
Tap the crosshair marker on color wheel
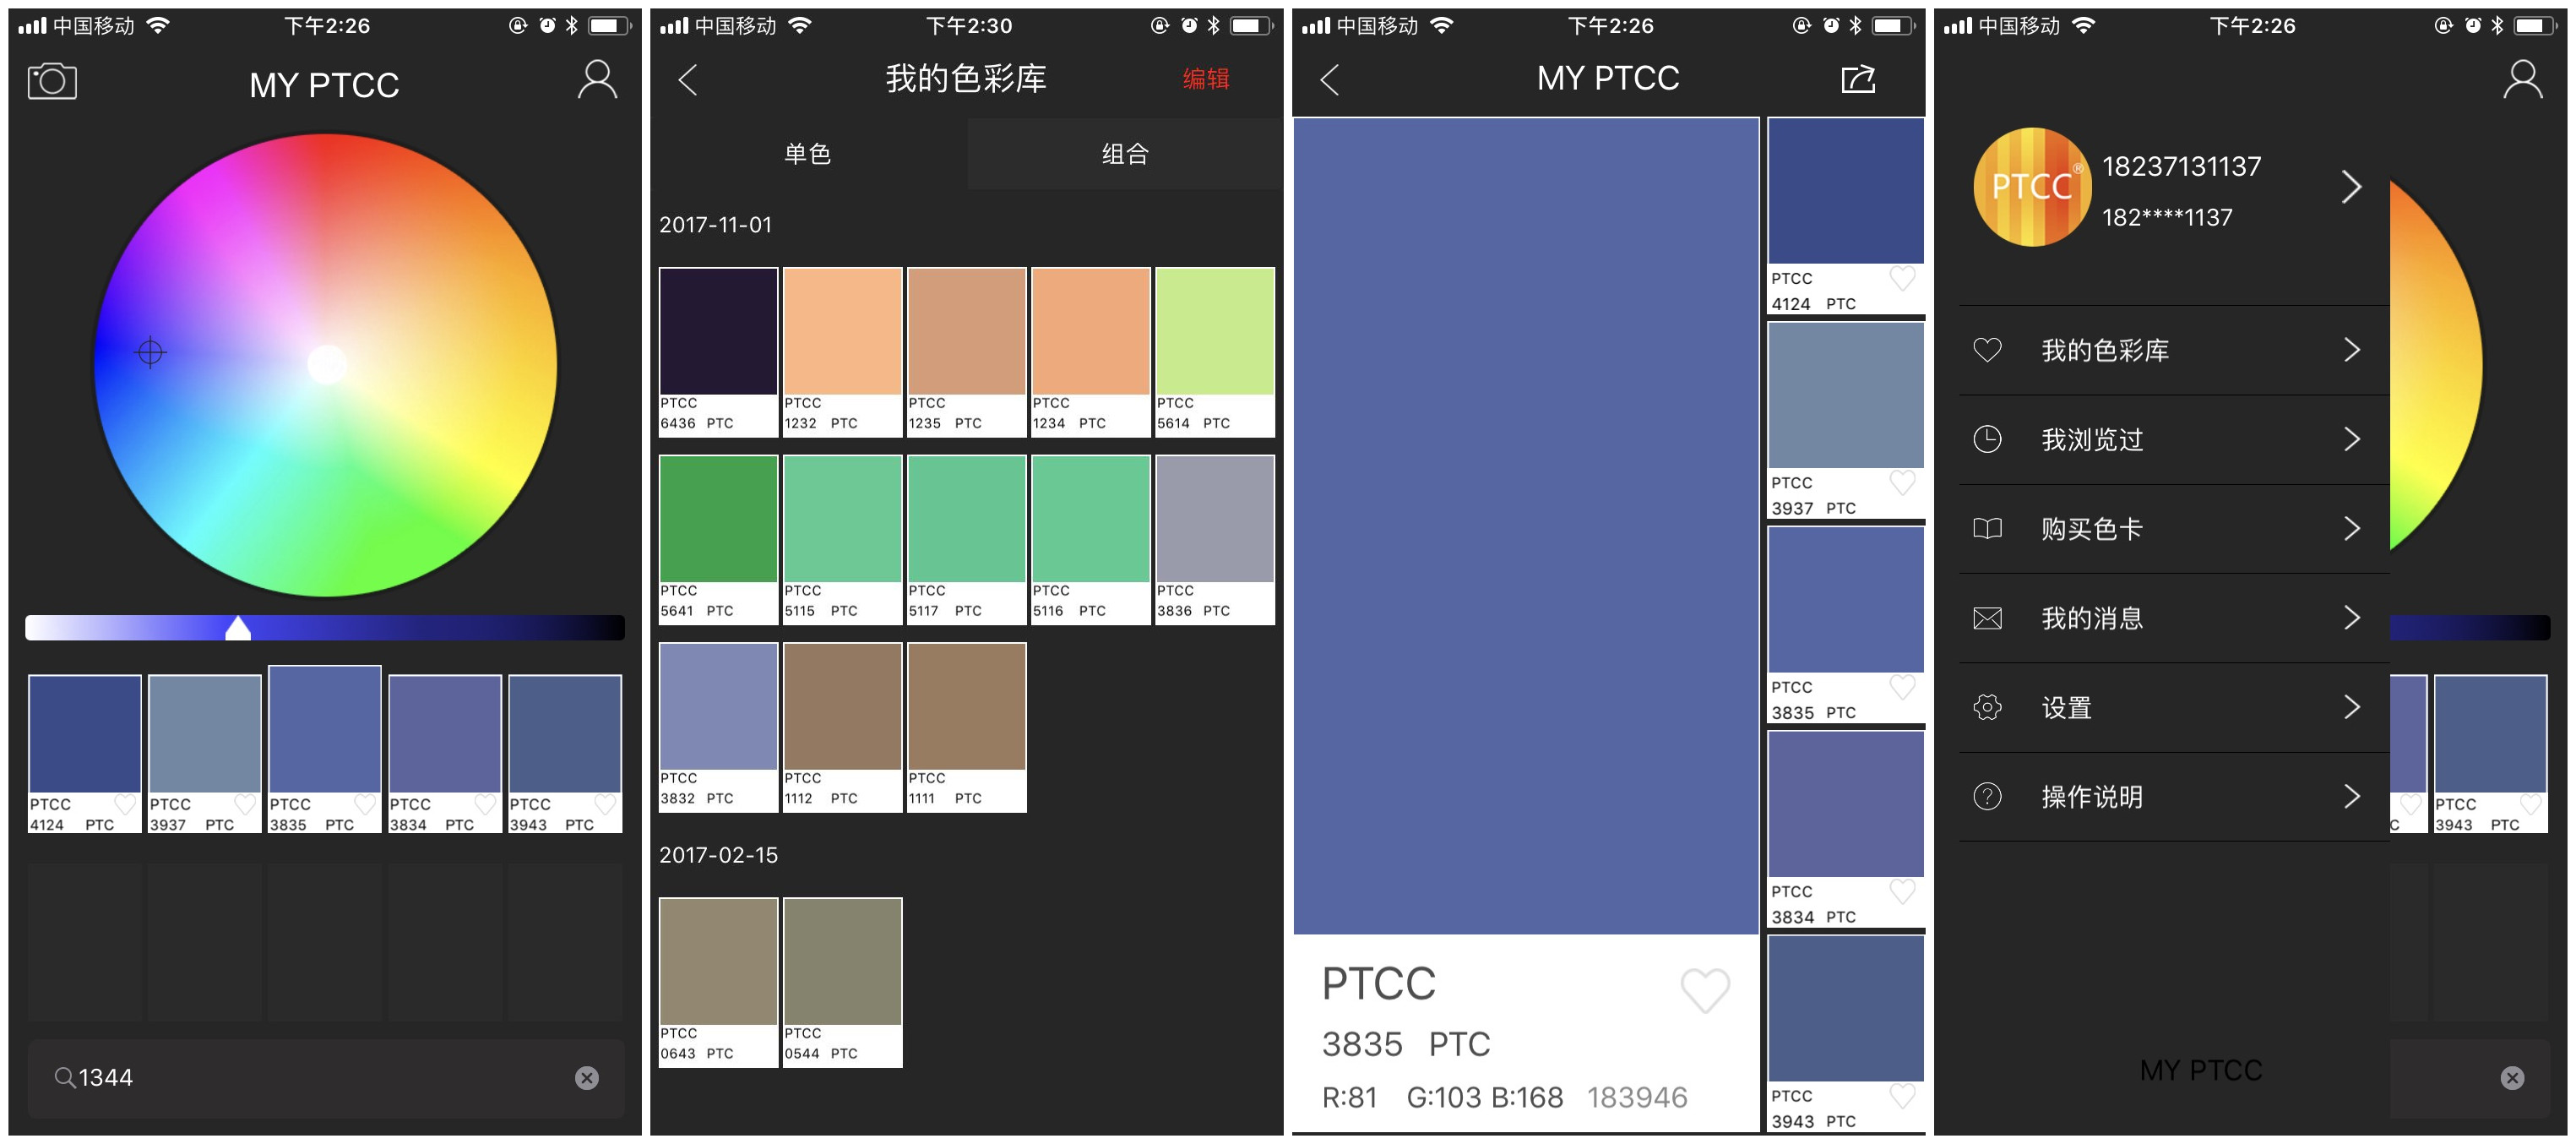[150, 352]
